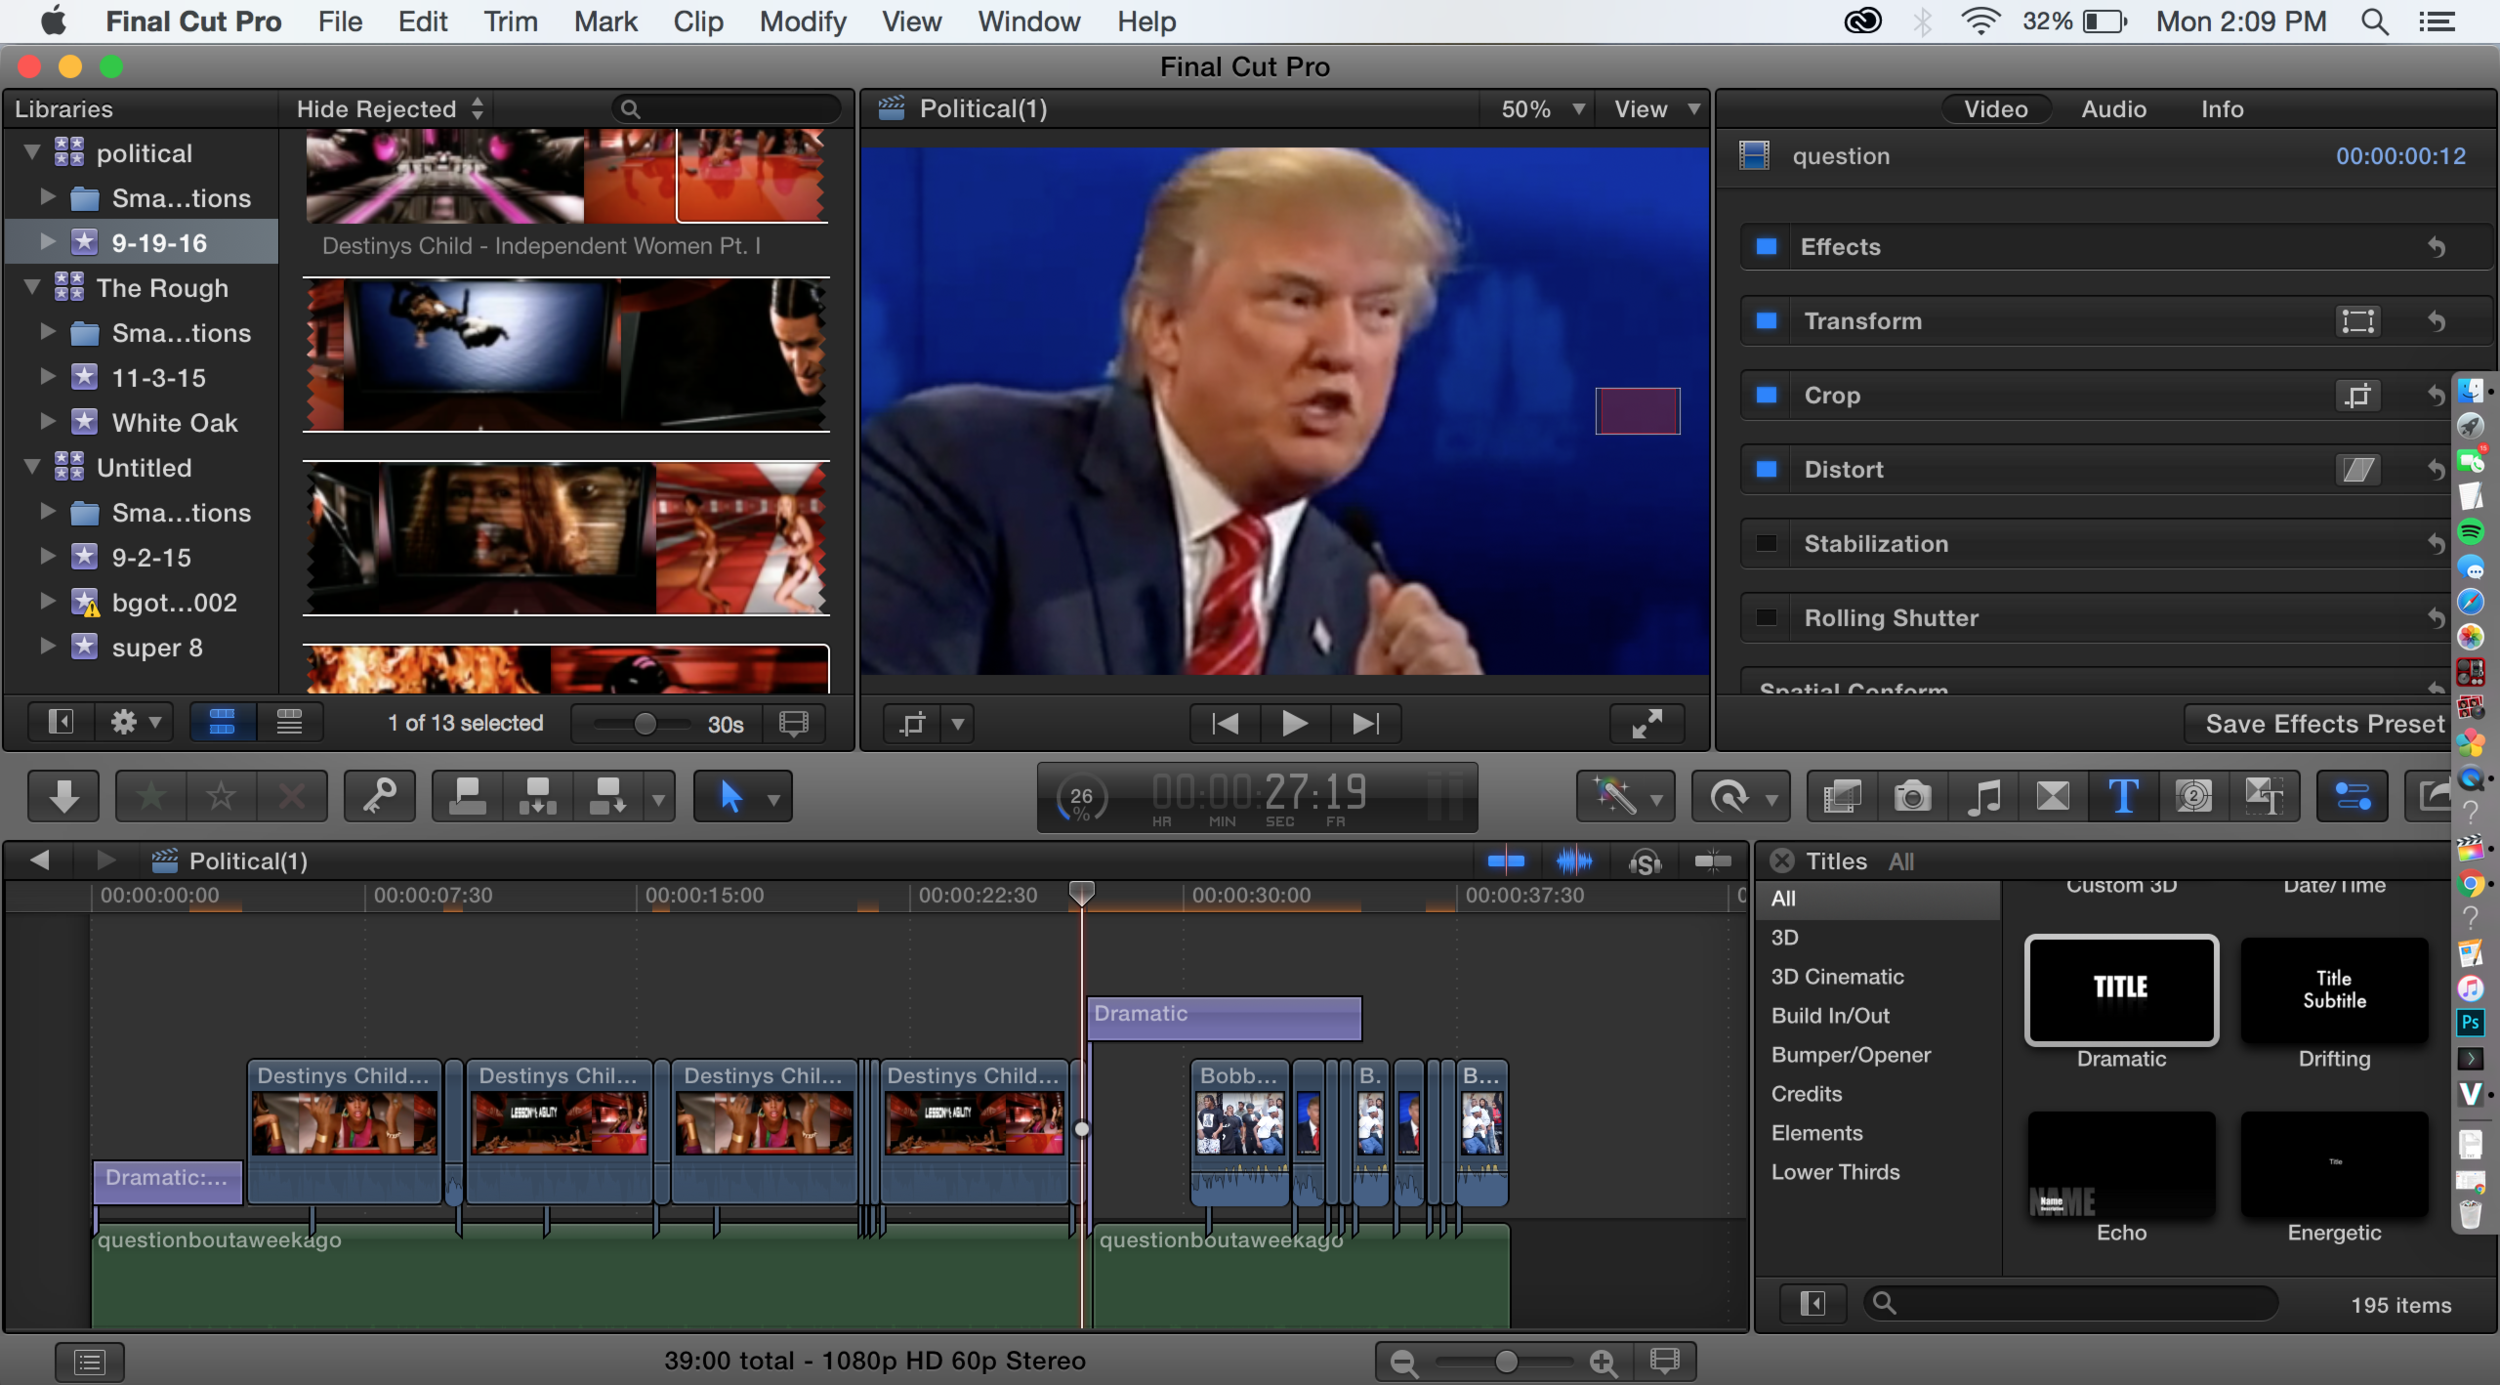
Task: Toggle the Inspector panel button
Action: click(2352, 797)
